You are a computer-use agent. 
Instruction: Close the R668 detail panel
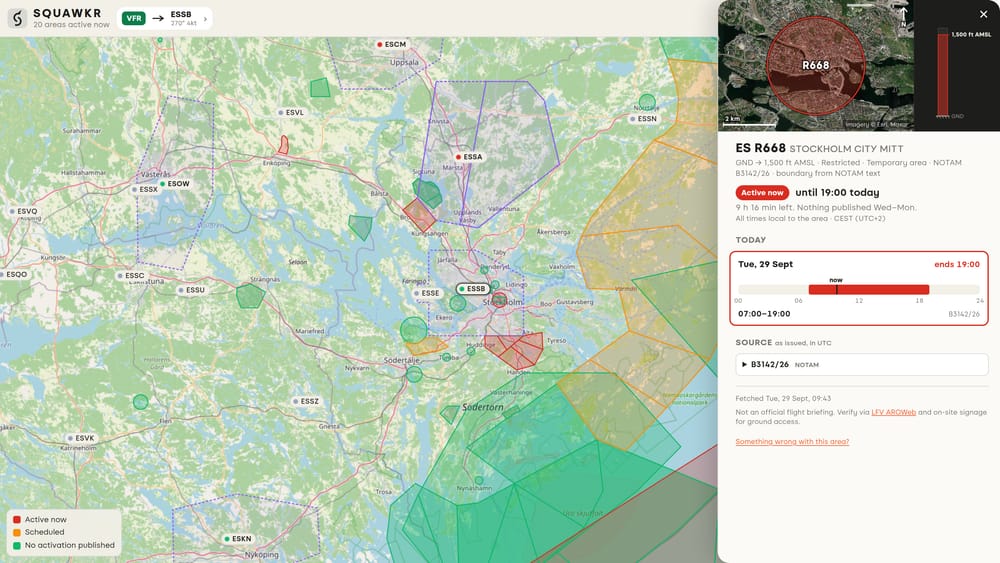pos(983,14)
